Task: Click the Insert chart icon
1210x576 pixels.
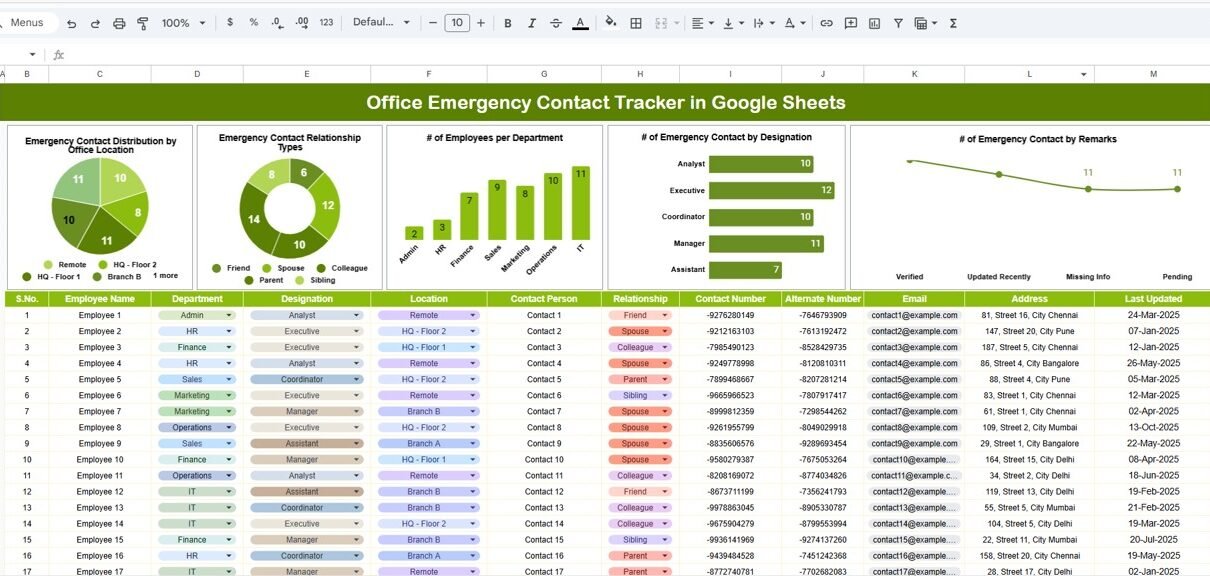Action: tap(875, 23)
